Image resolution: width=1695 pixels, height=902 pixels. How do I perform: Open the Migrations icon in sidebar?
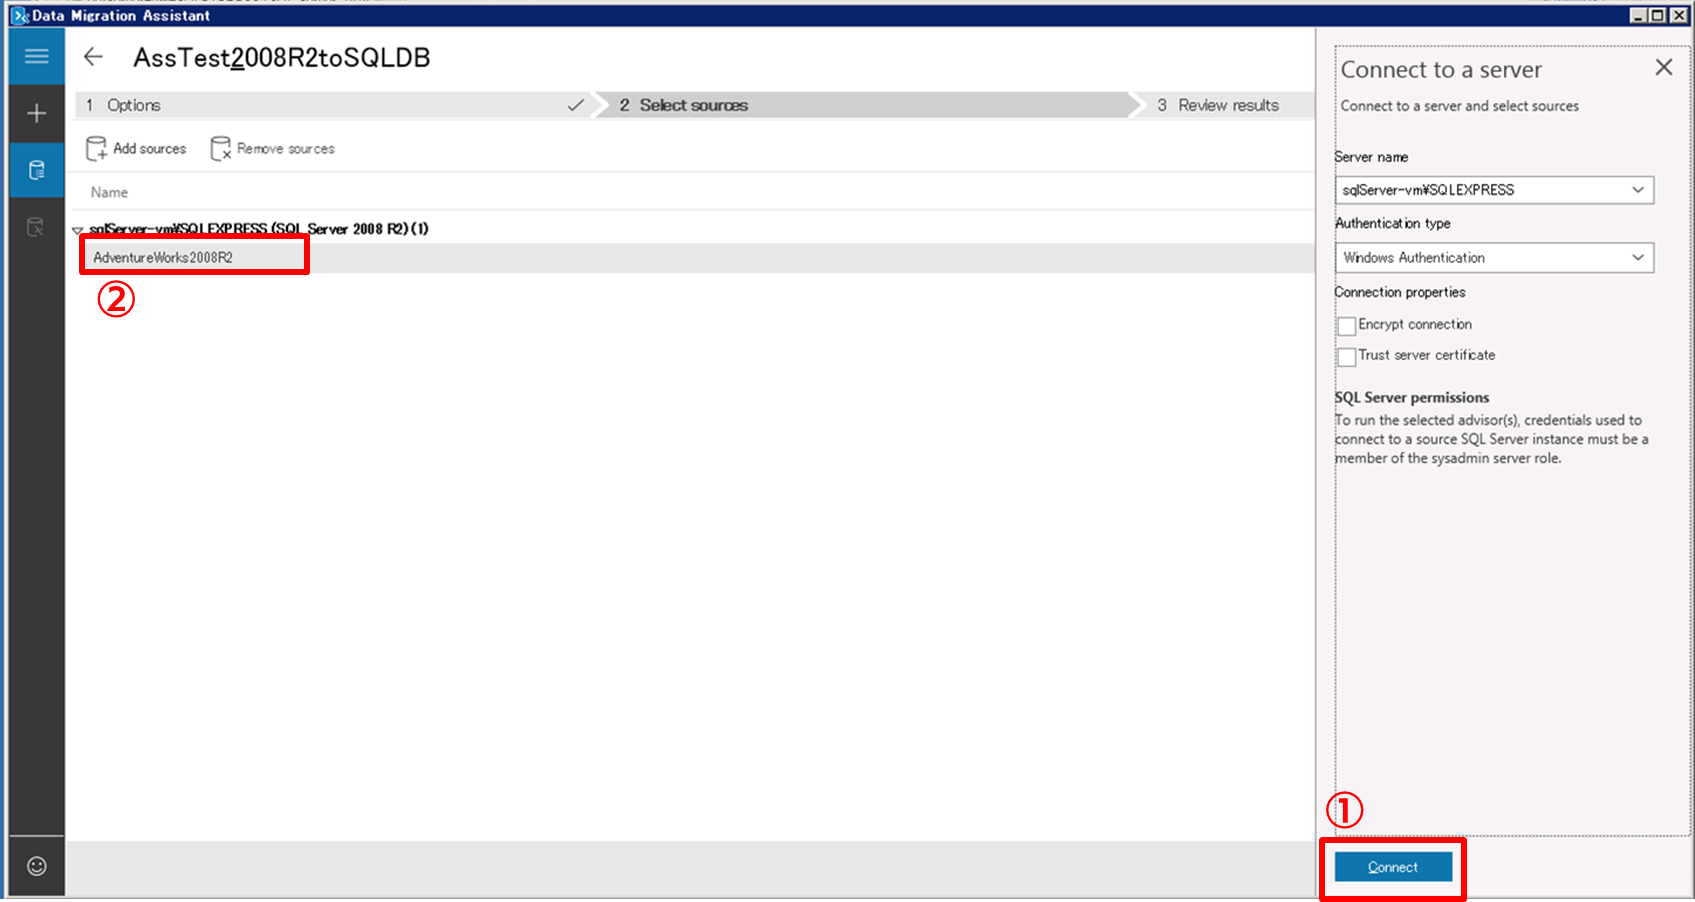tap(36, 227)
